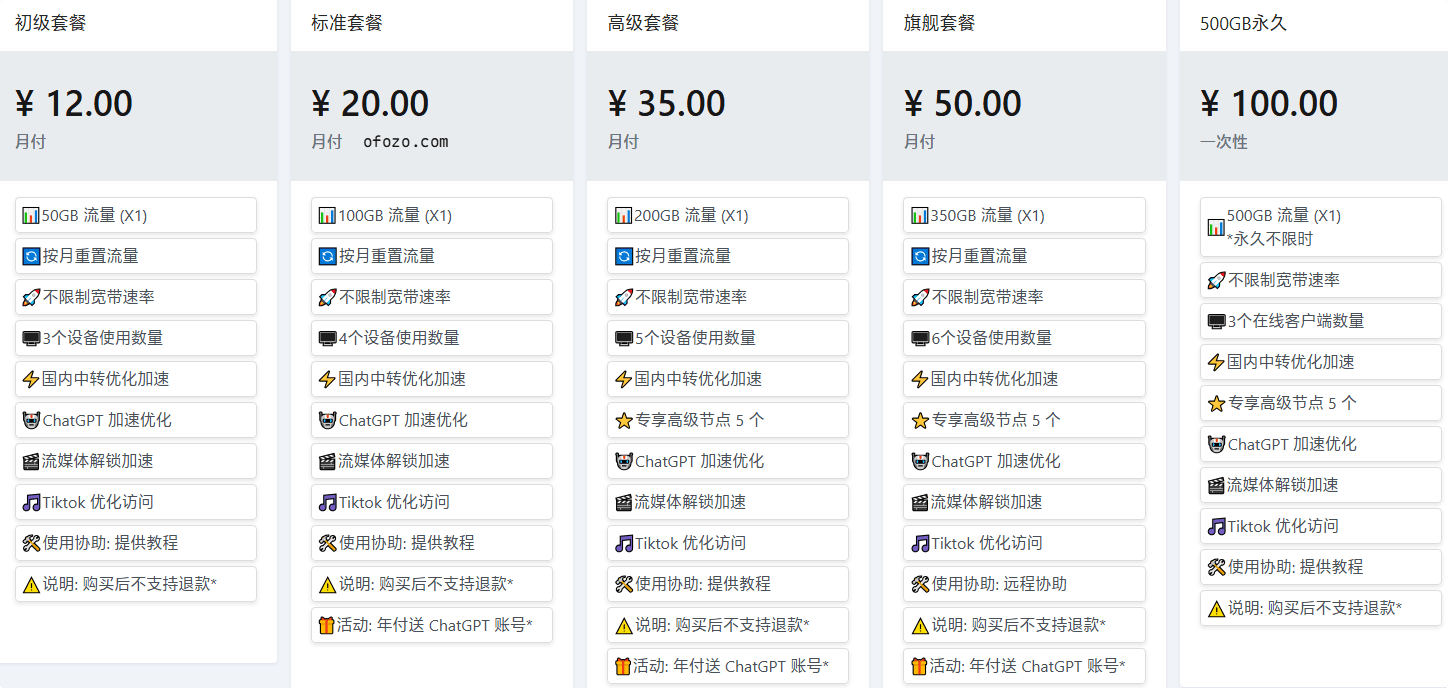Click the bar chart icon beside 50GB 流量
1448x688 pixels.
tap(31, 215)
